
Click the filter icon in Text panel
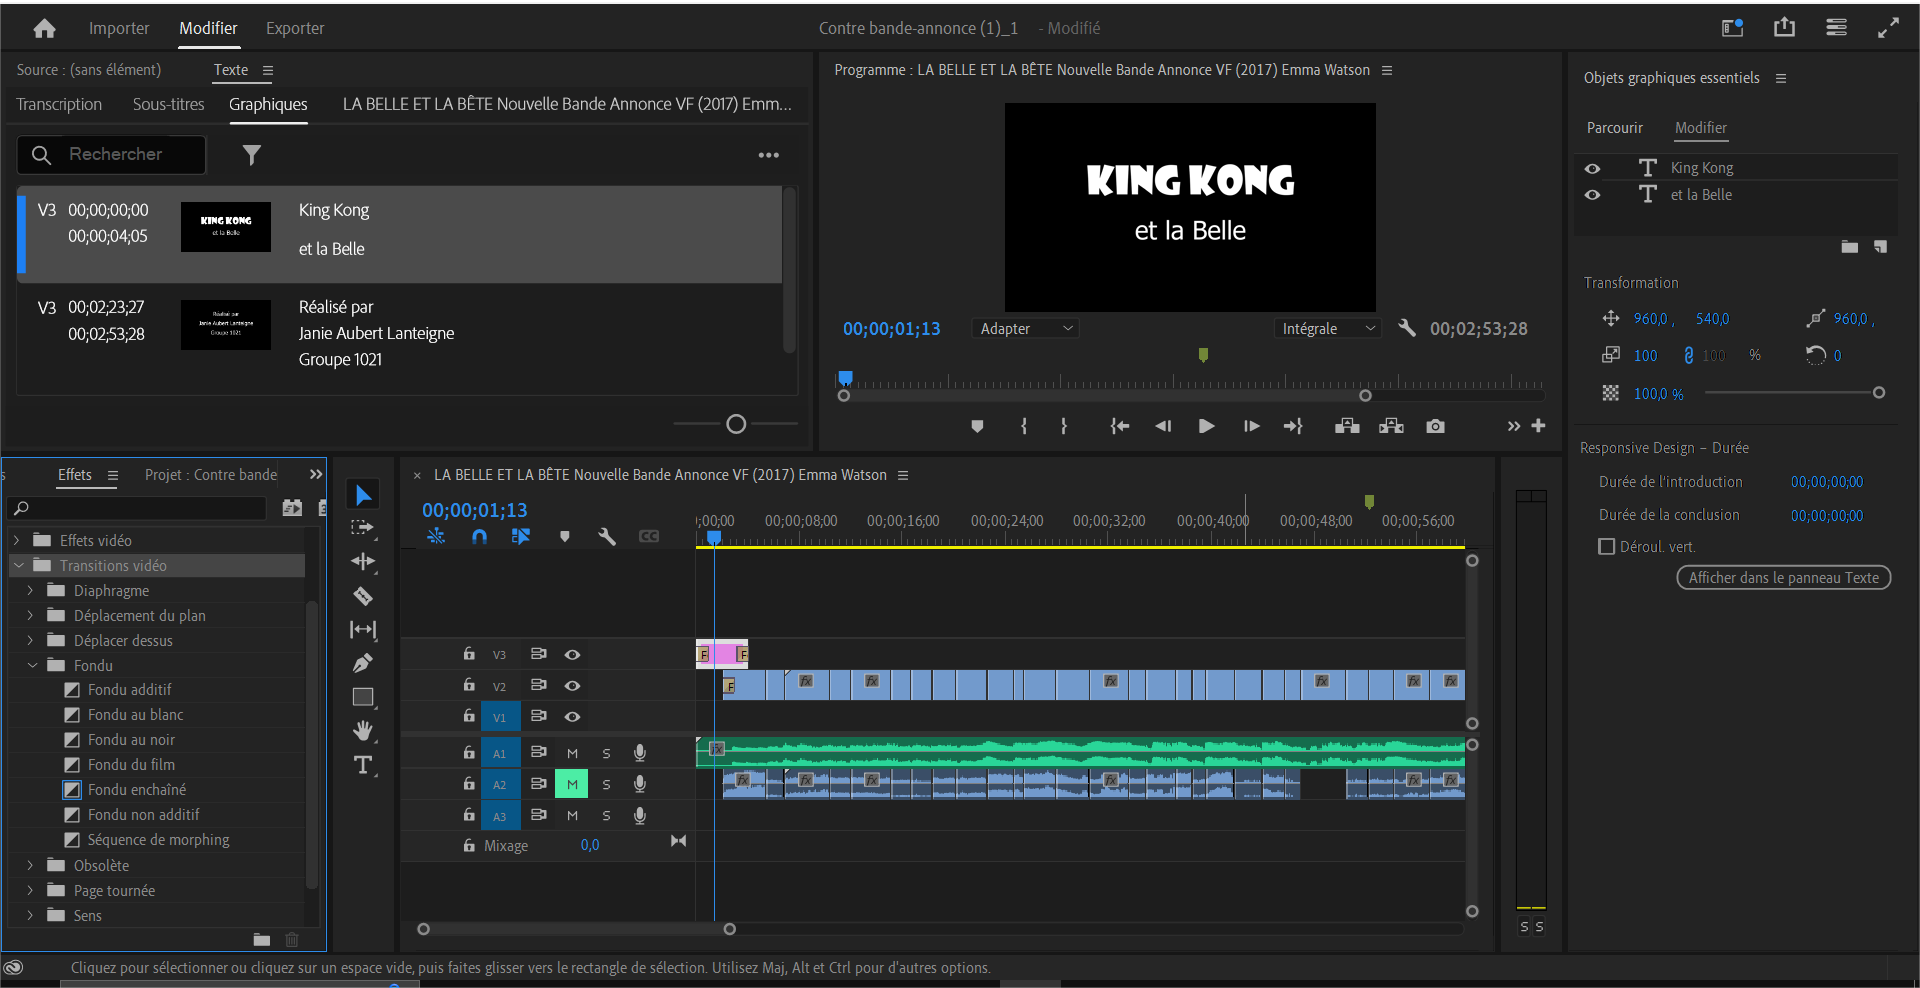[252, 155]
